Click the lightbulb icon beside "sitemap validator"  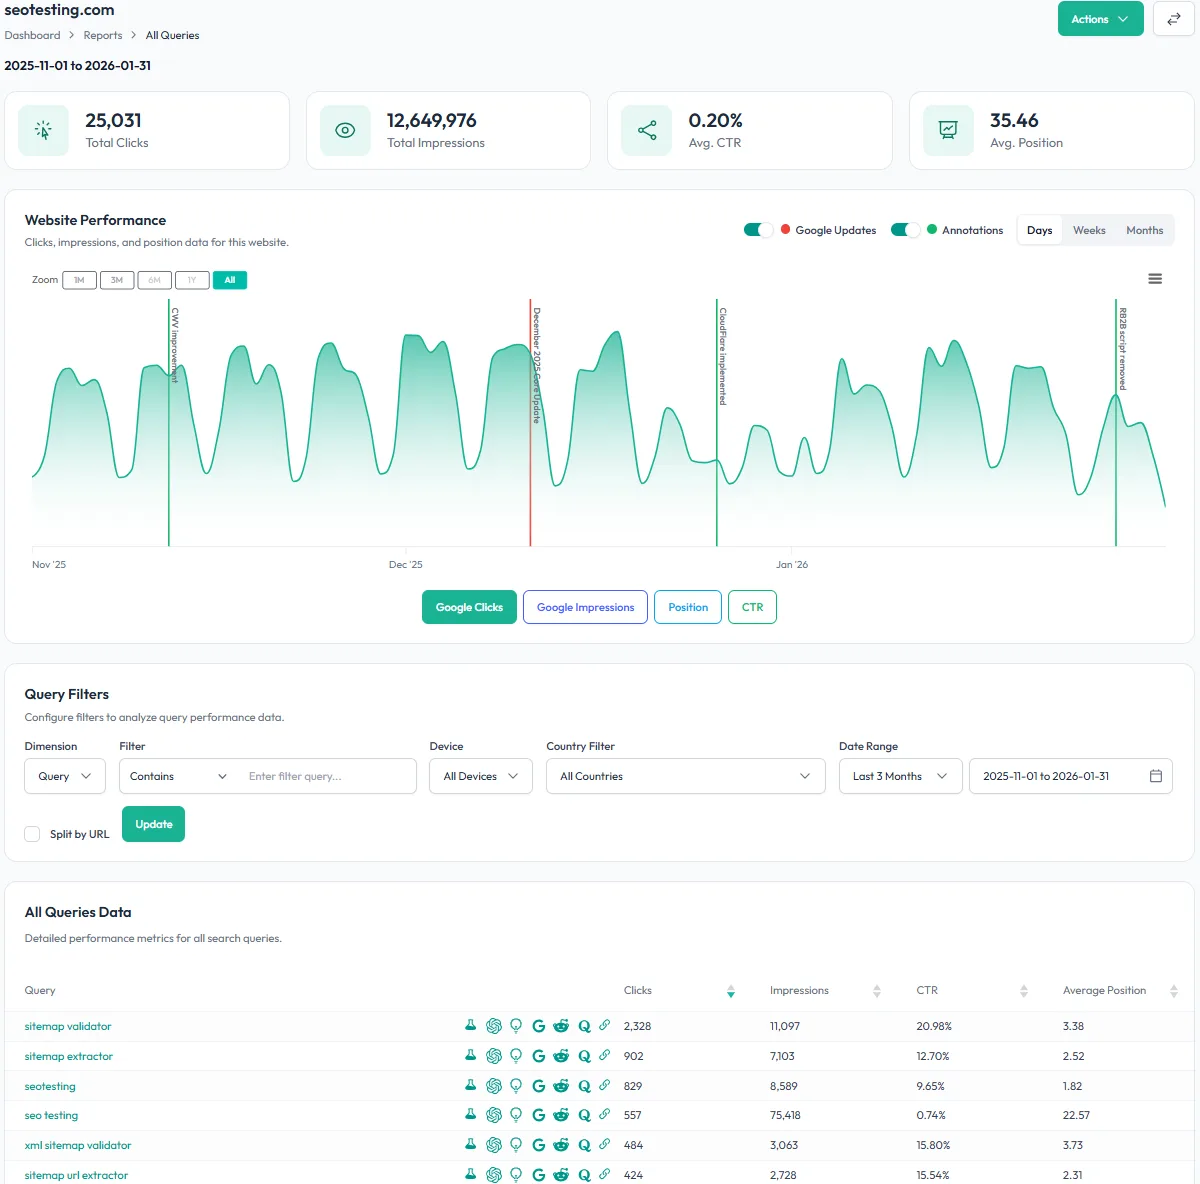click(516, 1026)
